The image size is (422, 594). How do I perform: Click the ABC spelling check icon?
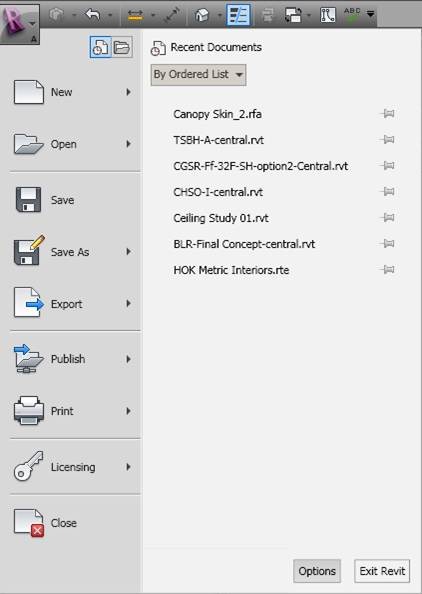click(x=352, y=14)
